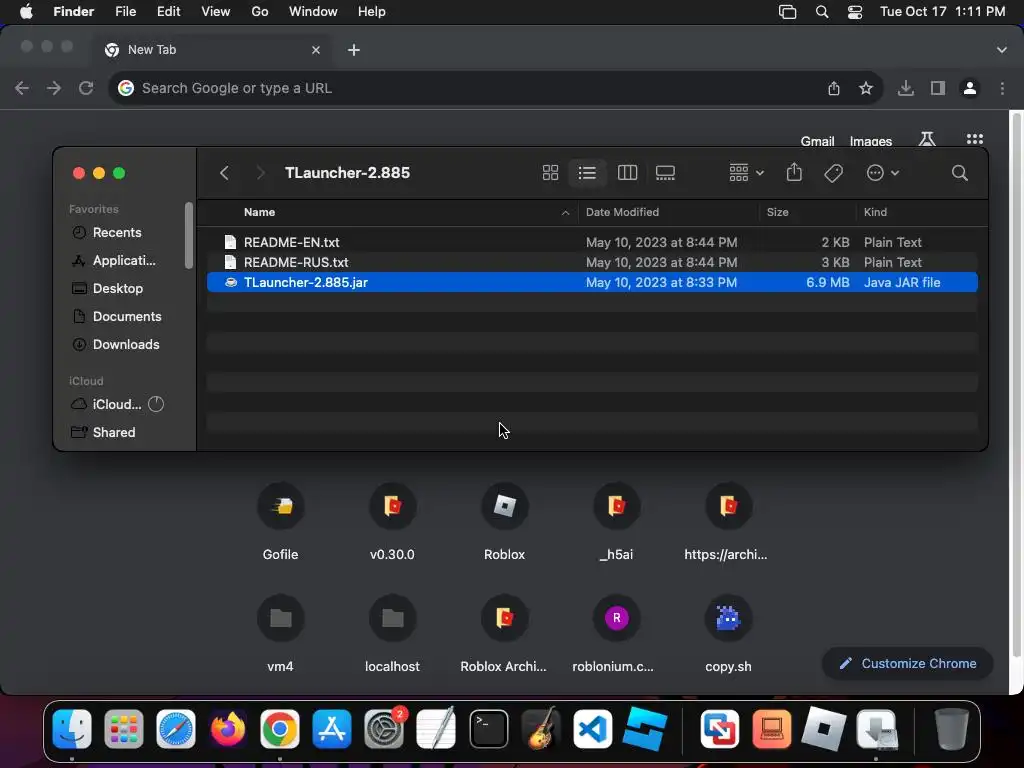Open the Gofile shortcut
This screenshot has width=1024, height=768.
(x=280, y=522)
